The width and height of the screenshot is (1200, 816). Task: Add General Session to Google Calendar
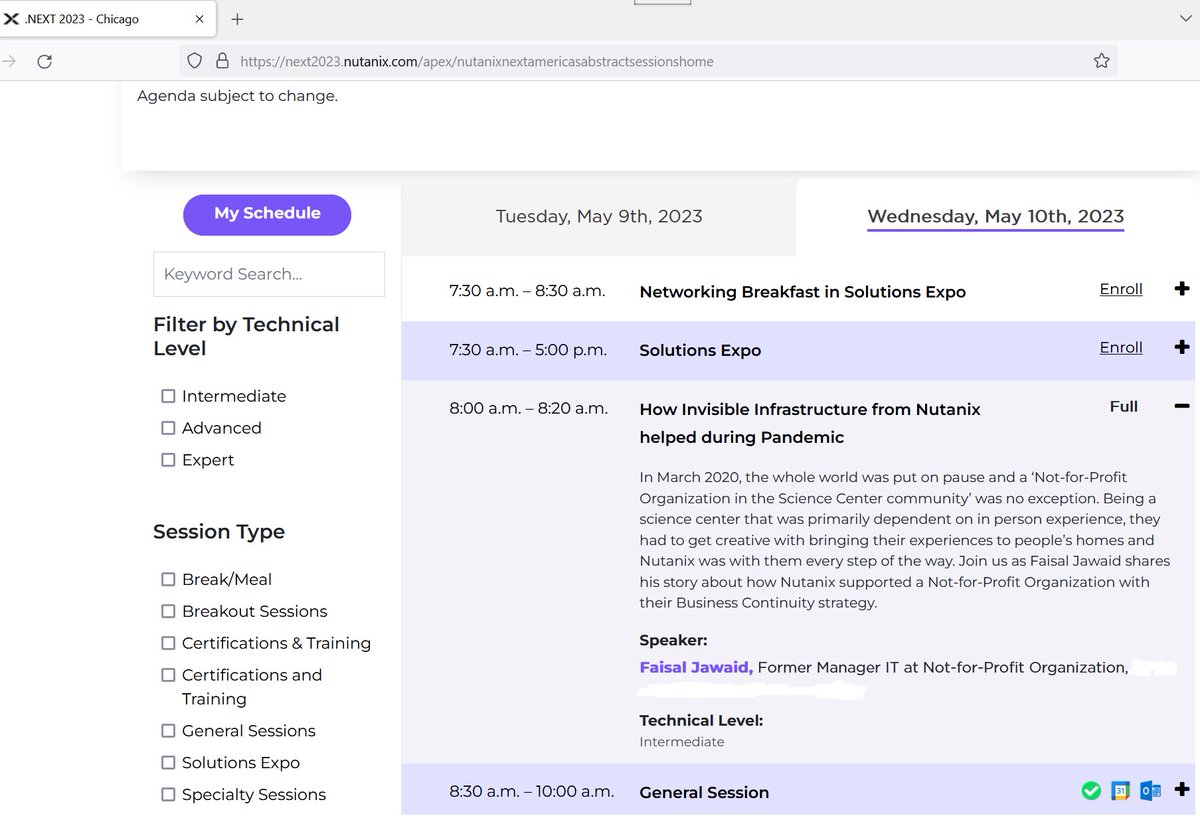pos(1120,791)
